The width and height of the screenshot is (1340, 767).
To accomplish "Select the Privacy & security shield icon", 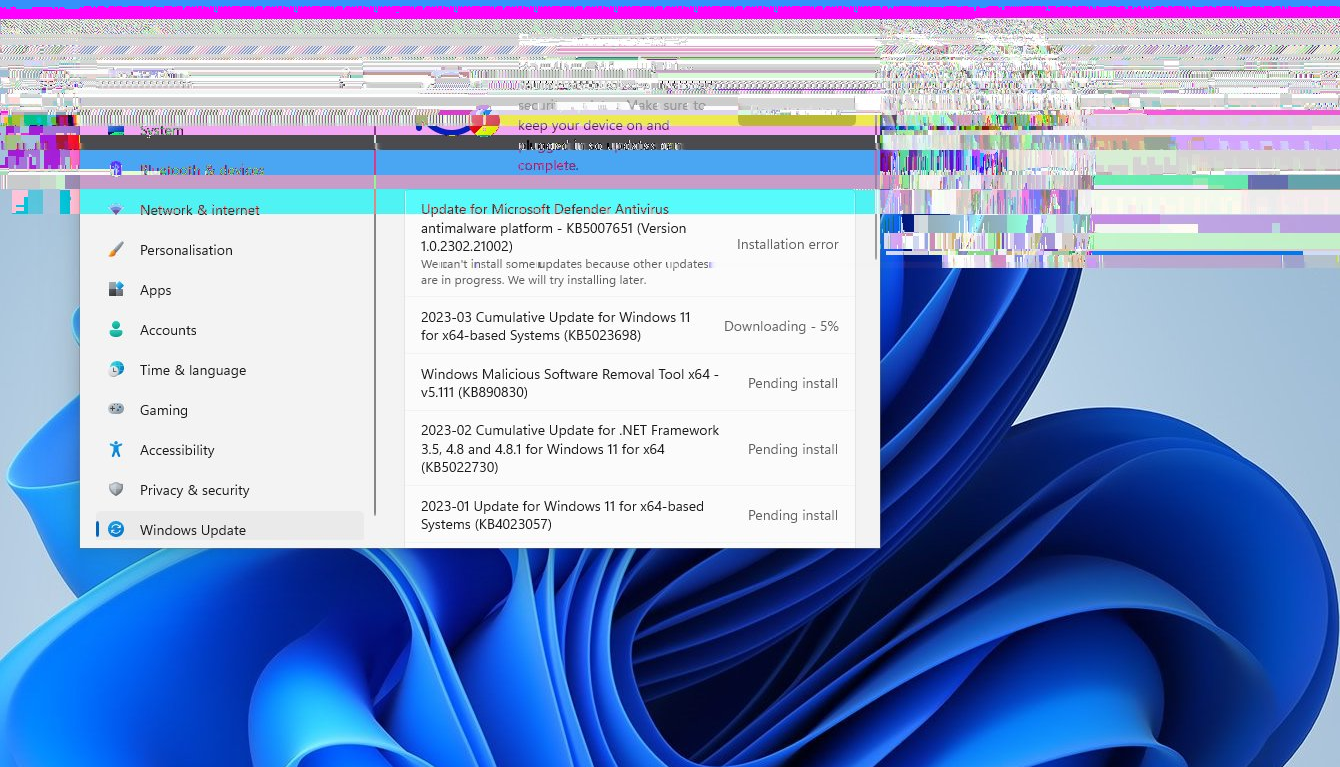I will tap(116, 490).
